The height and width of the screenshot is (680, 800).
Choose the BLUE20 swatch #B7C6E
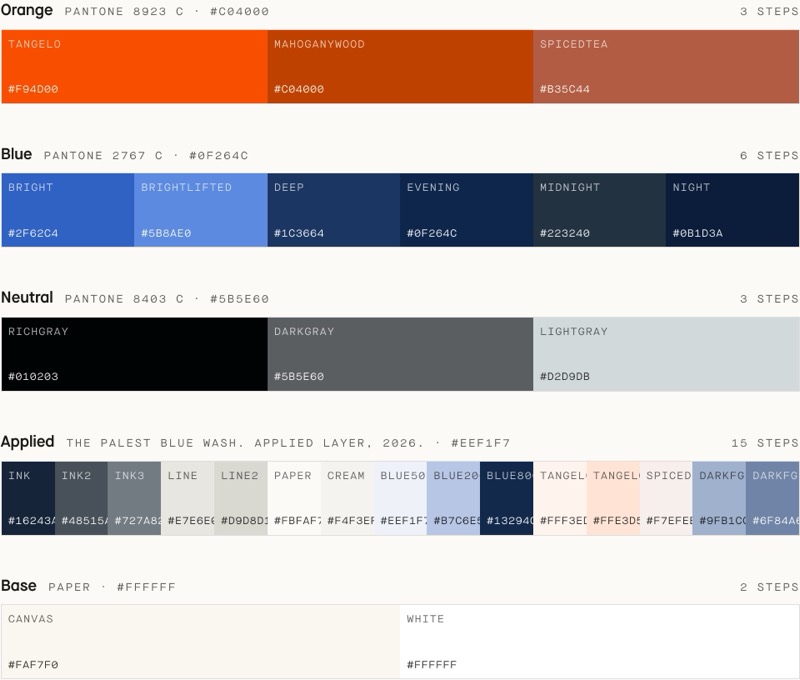[x=454, y=498]
